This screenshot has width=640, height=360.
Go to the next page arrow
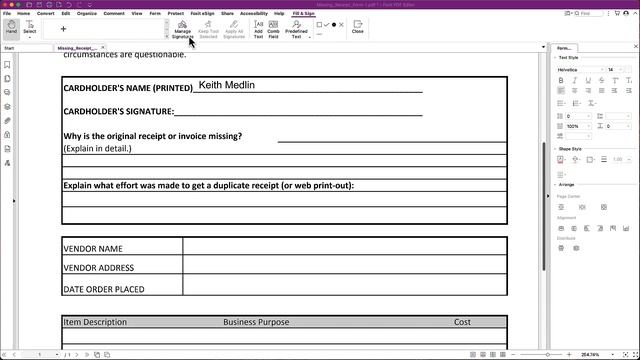pos(77,355)
